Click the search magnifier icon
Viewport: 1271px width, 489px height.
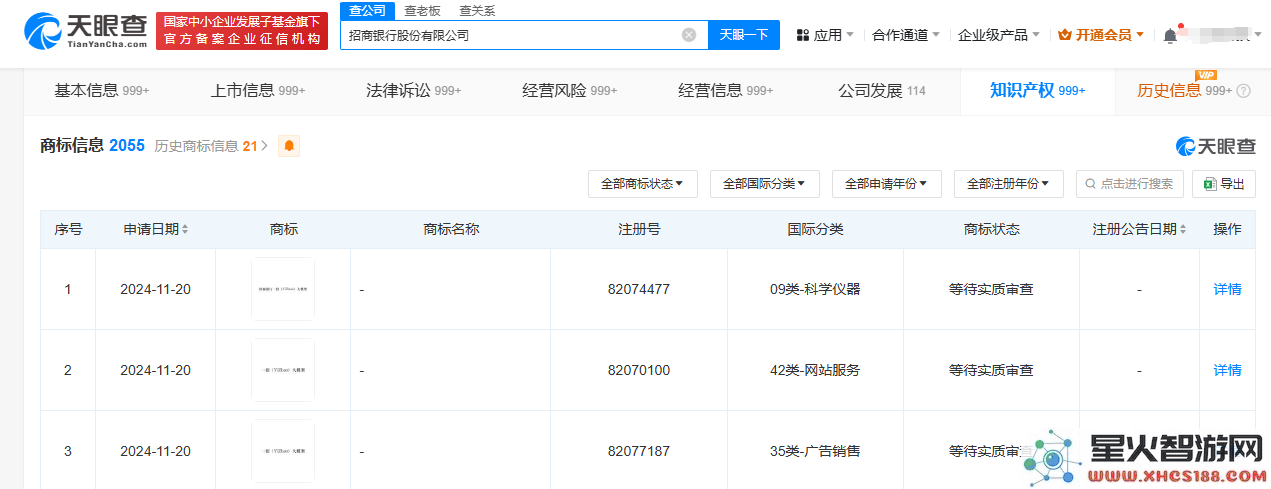click(1090, 184)
